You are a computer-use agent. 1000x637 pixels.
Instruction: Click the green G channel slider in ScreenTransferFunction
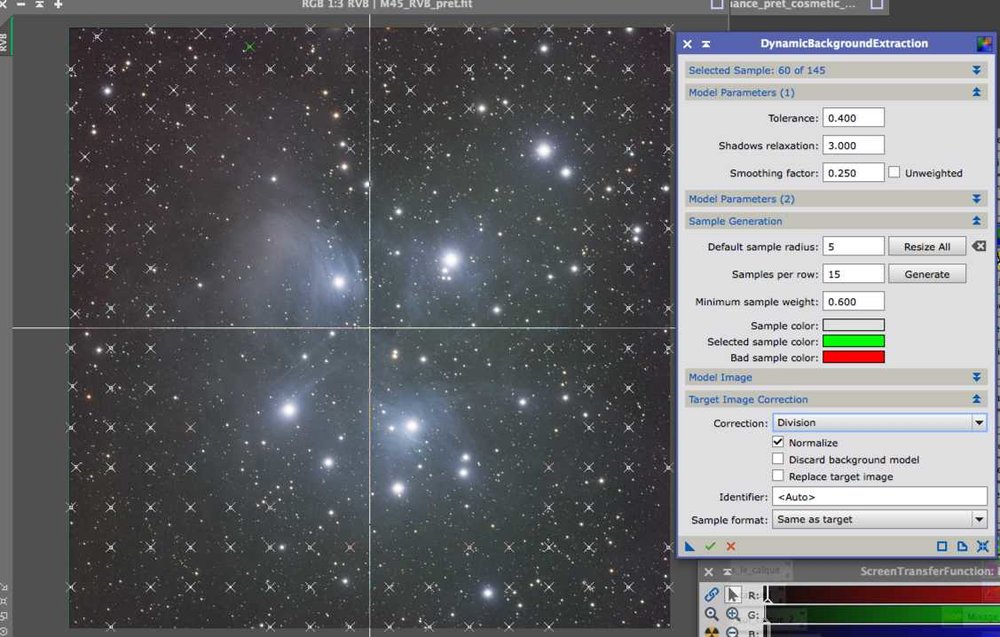882,615
